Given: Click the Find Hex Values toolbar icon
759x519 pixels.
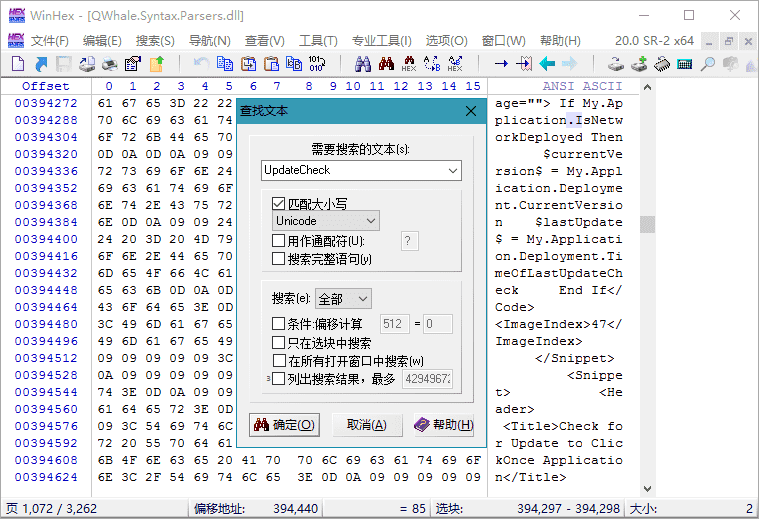Looking at the screenshot, I should point(409,64).
